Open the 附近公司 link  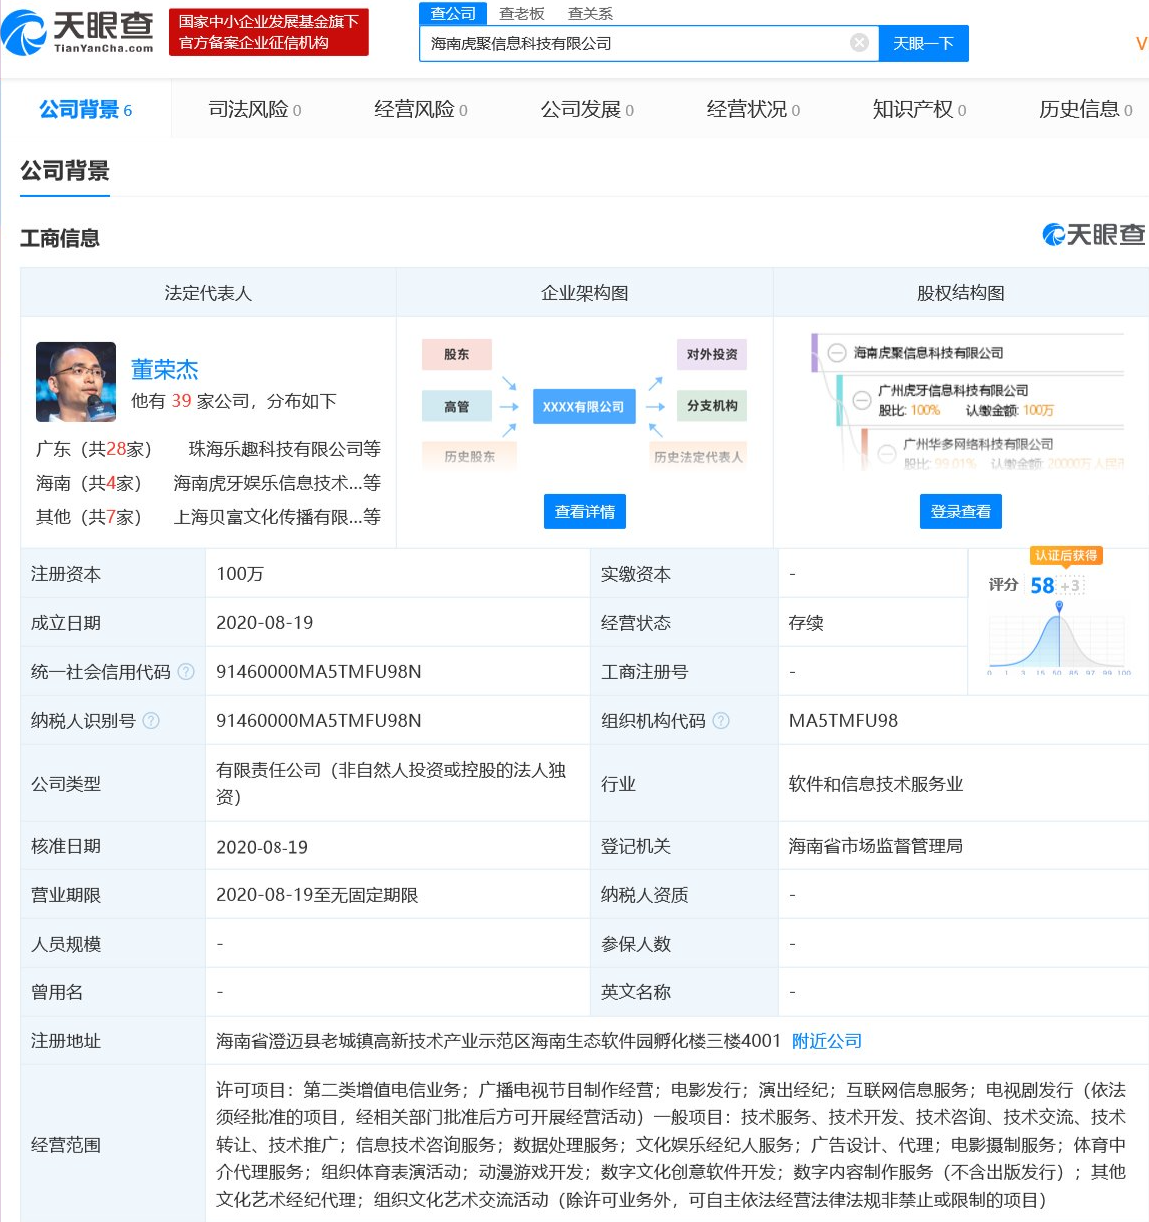click(x=825, y=1040)
